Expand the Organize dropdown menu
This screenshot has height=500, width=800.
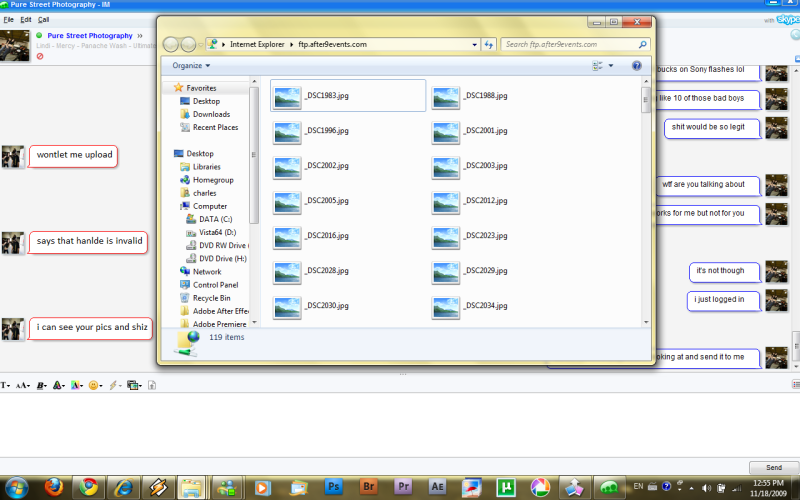pyautogui.click(x=191, y=65)
